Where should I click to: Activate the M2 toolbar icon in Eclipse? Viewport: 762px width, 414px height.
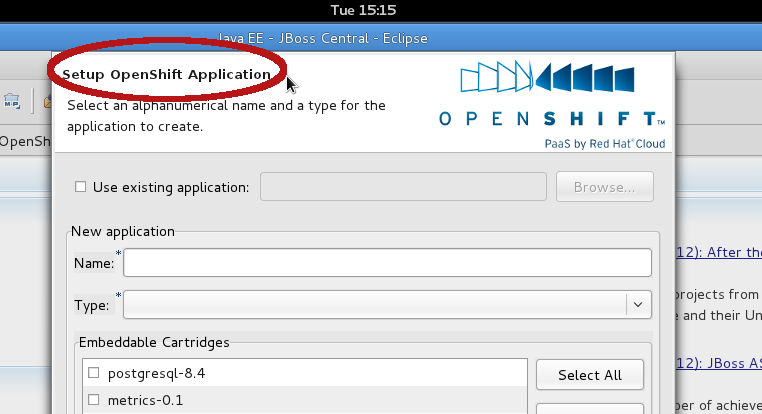pyautogui.click(x=12, y=101)
